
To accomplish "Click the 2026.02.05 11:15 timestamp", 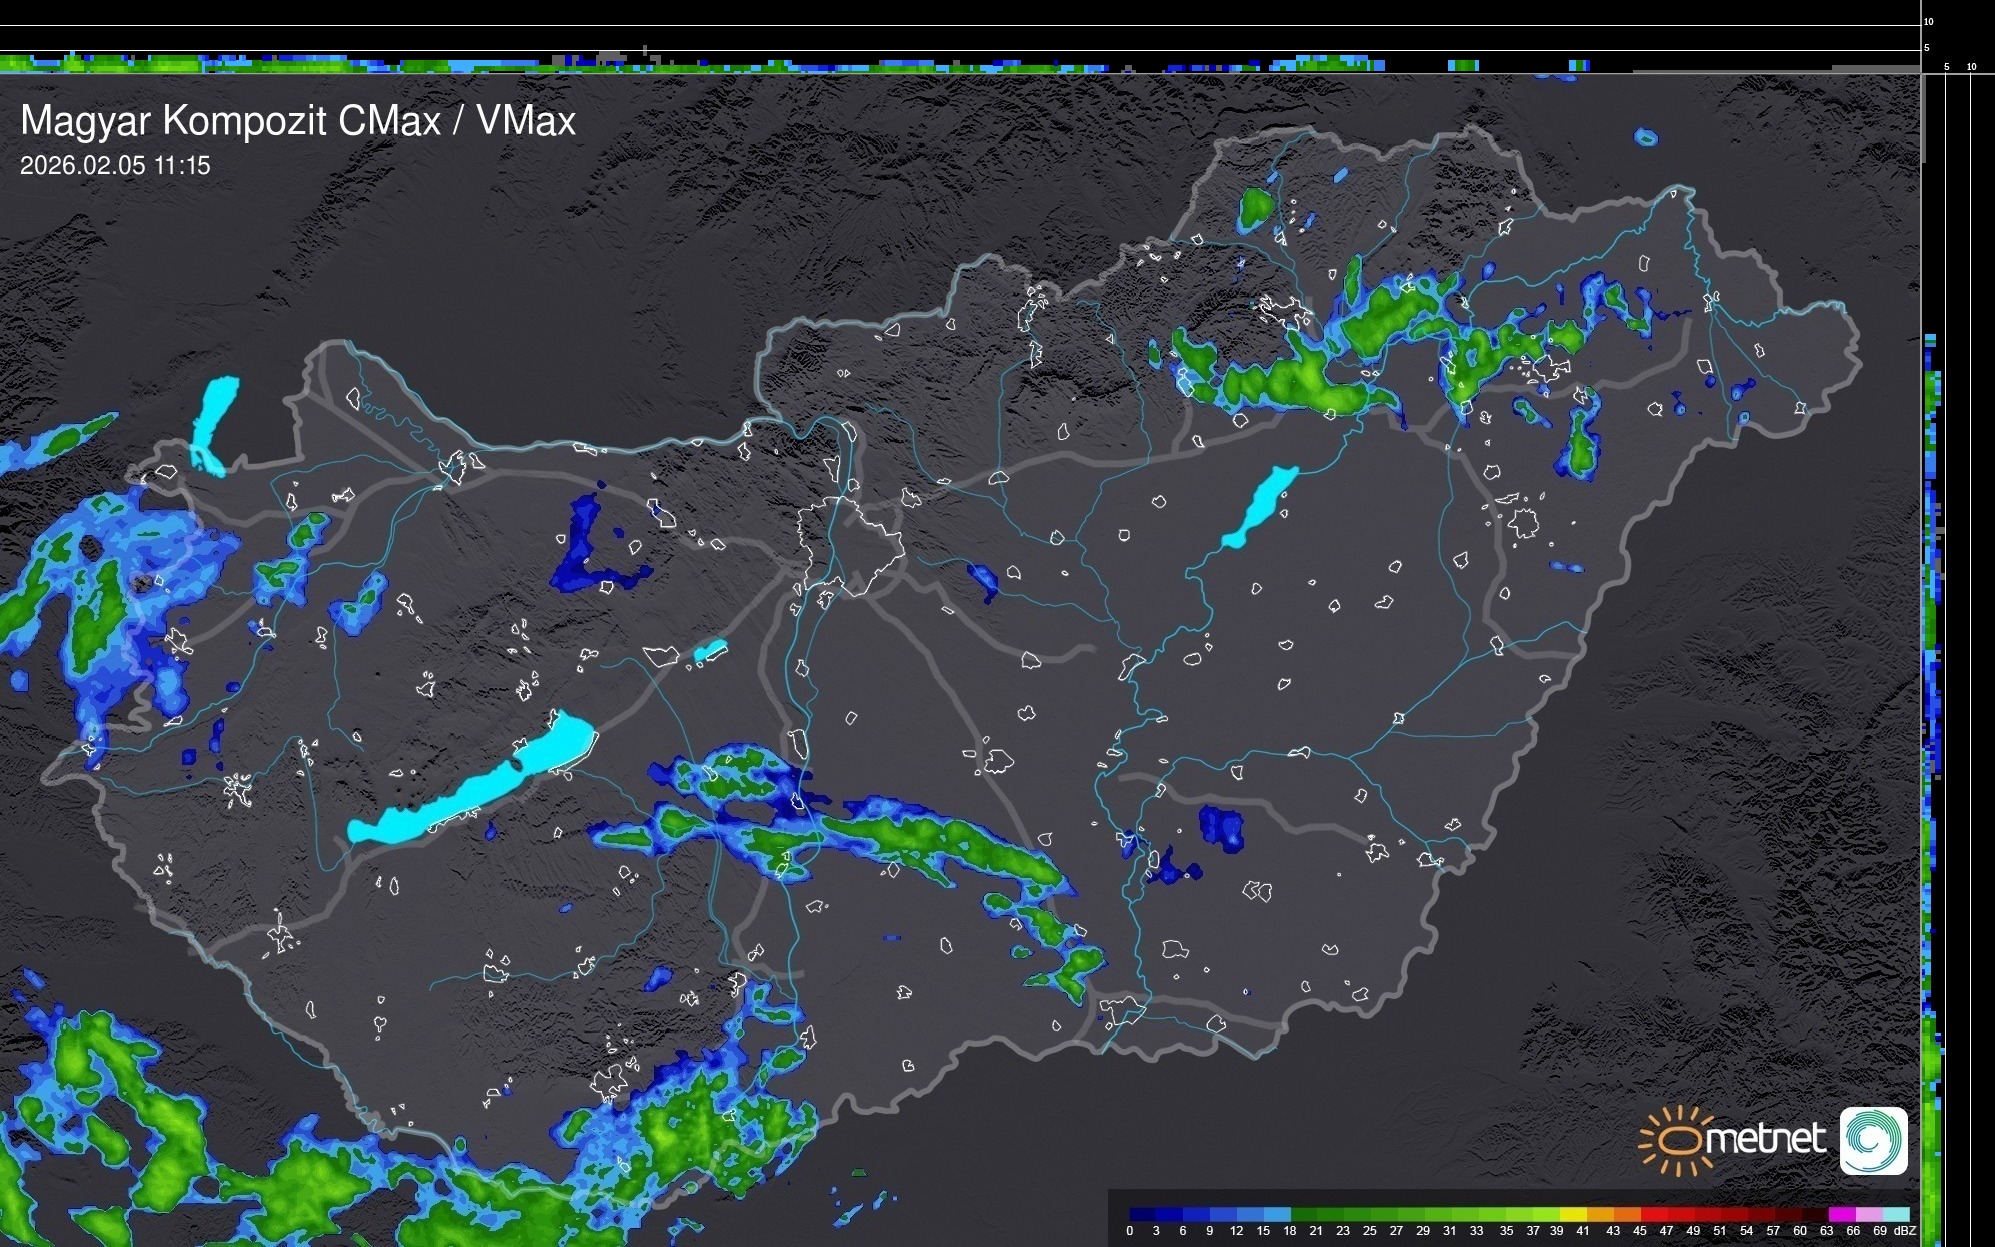I will point(115,166).
